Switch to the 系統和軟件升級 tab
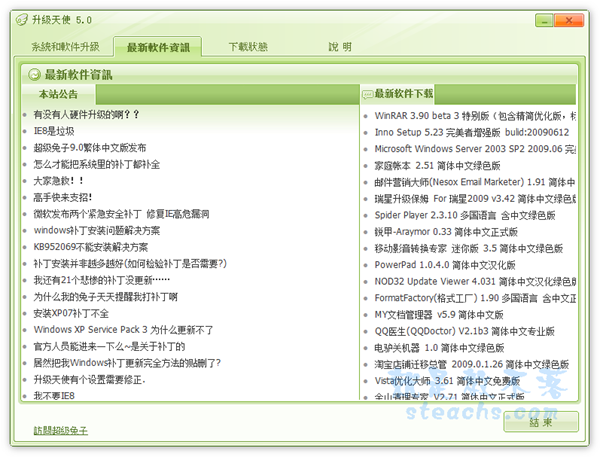 click(65, 47)
